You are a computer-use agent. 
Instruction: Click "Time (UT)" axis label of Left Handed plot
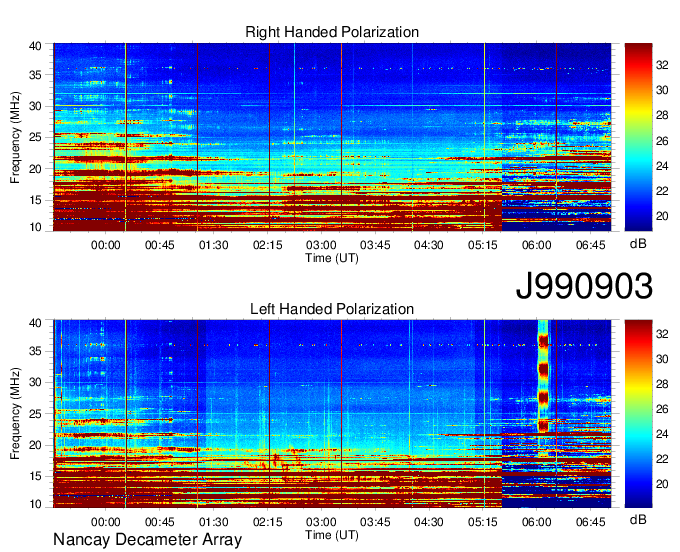(x=332, y=535)
